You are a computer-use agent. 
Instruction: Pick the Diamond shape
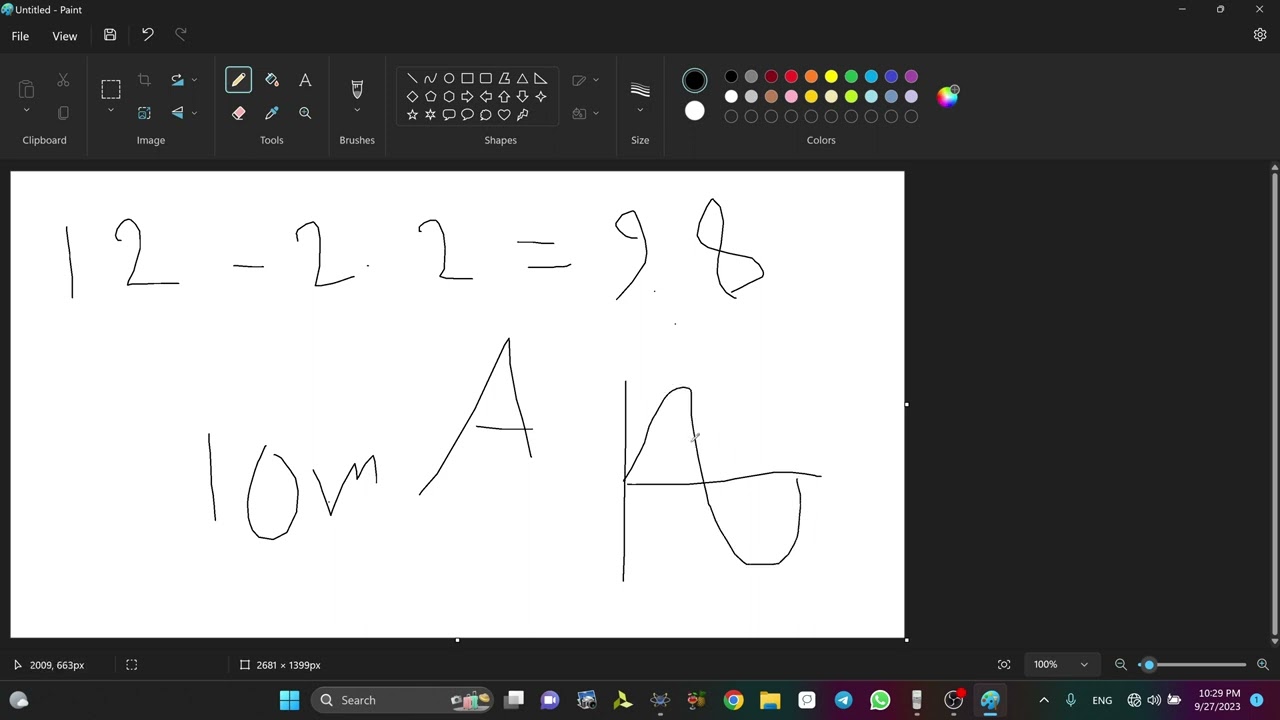pos(412,97)
